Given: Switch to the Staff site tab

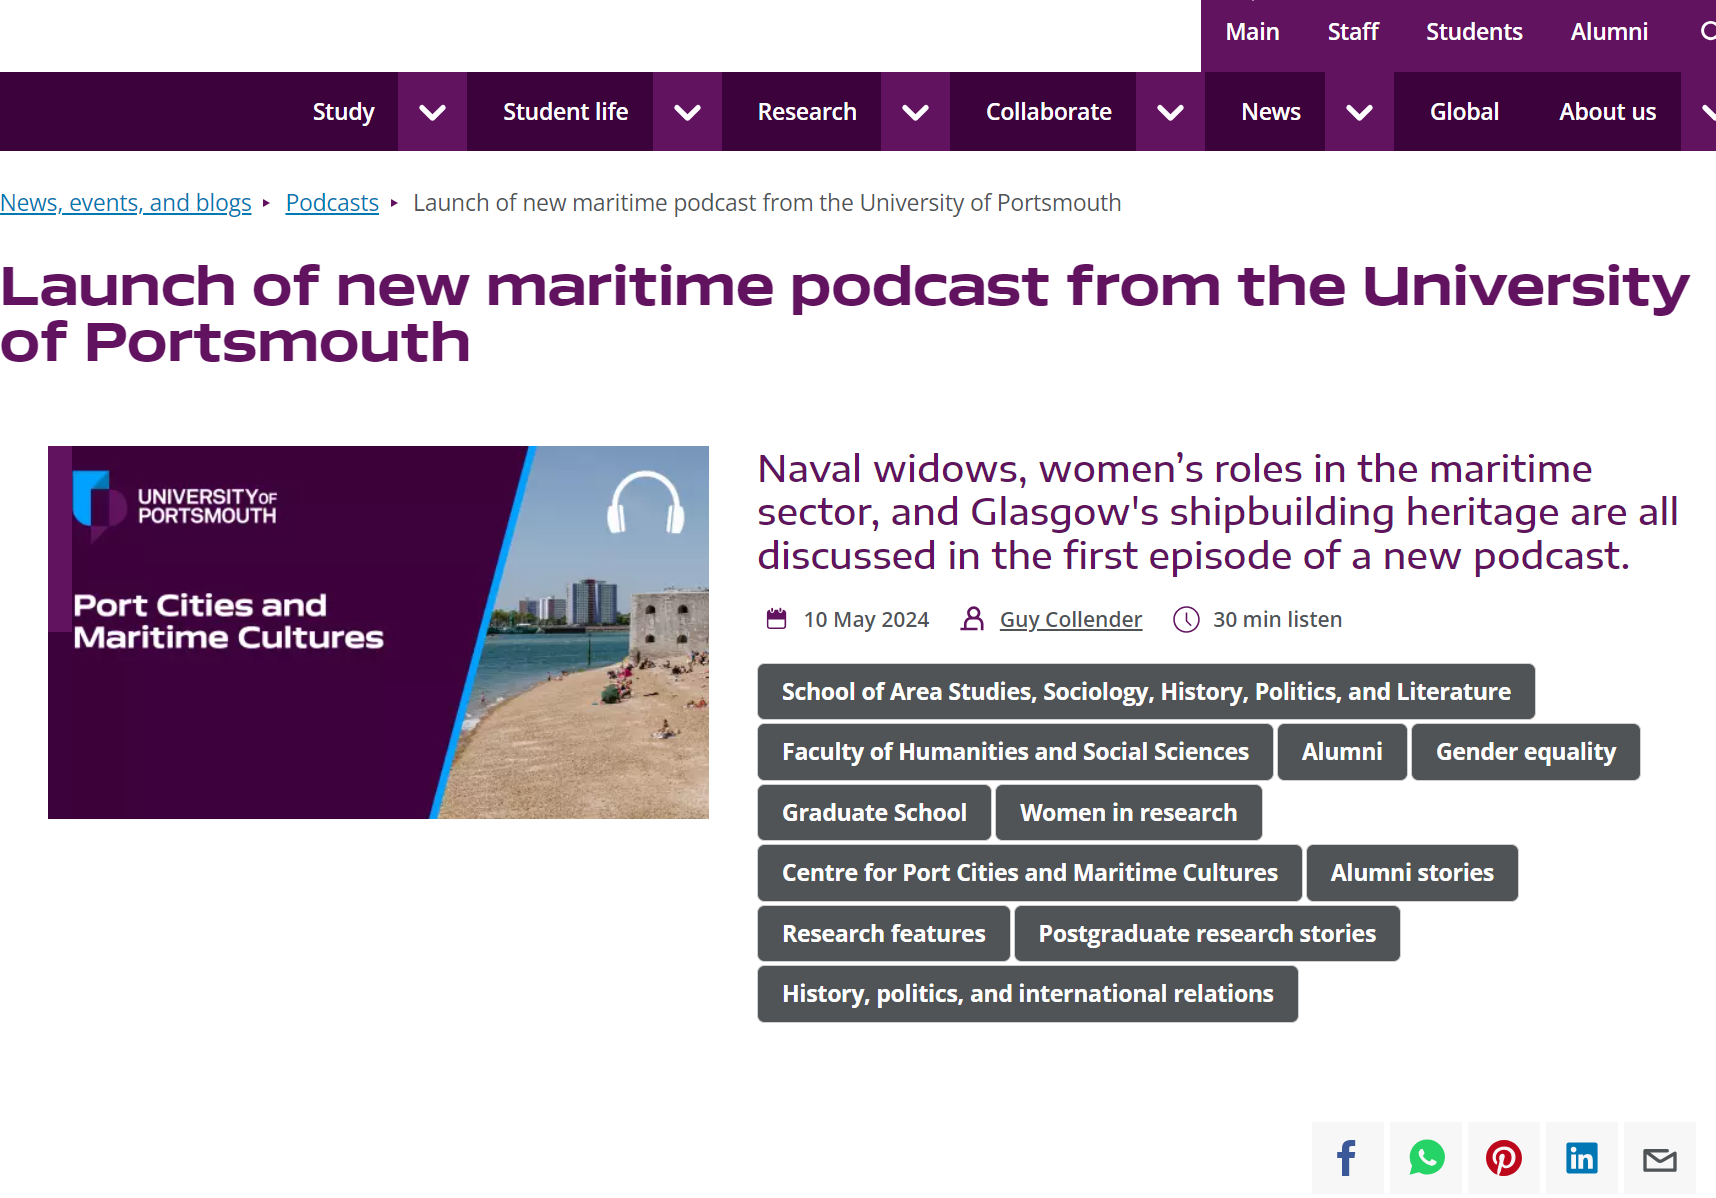Looking at the screenshot, I should [x=1353, y=32].
